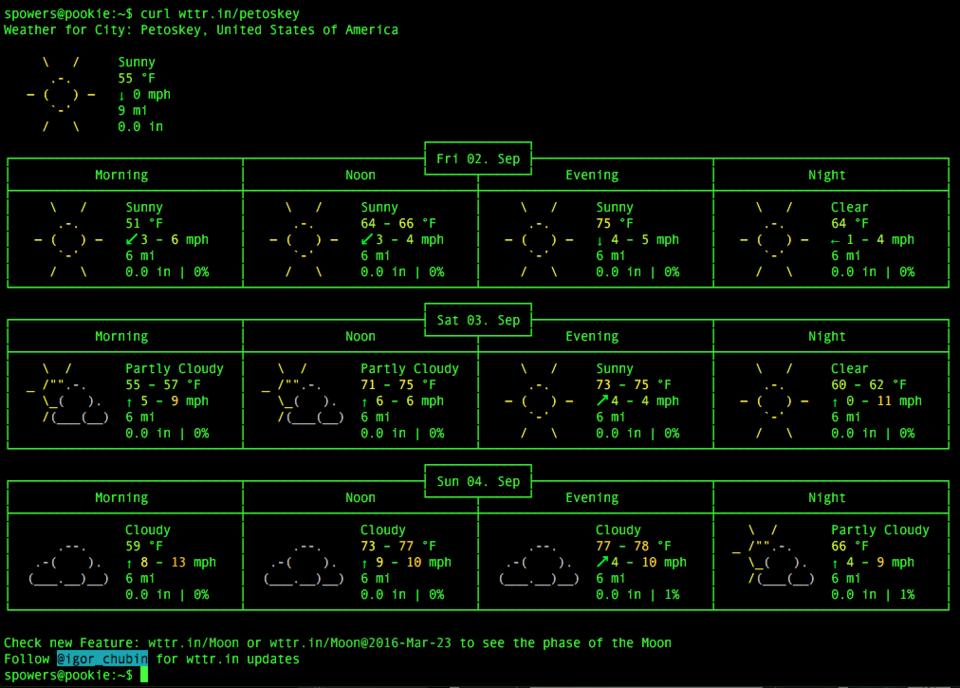Click the green cursor at the bottom prompt
The width and height of the screenshot is (960, 688).
[144, 676]
